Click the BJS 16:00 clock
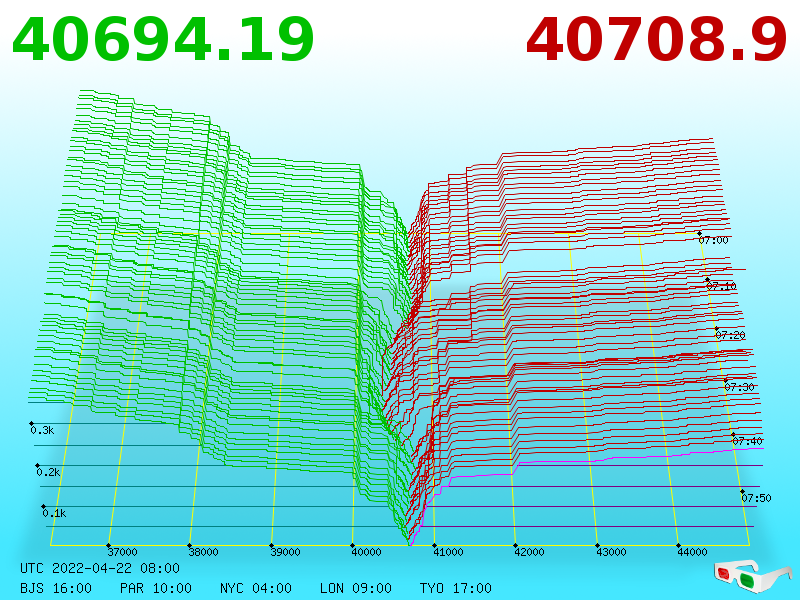 click(x=56, y=588)
